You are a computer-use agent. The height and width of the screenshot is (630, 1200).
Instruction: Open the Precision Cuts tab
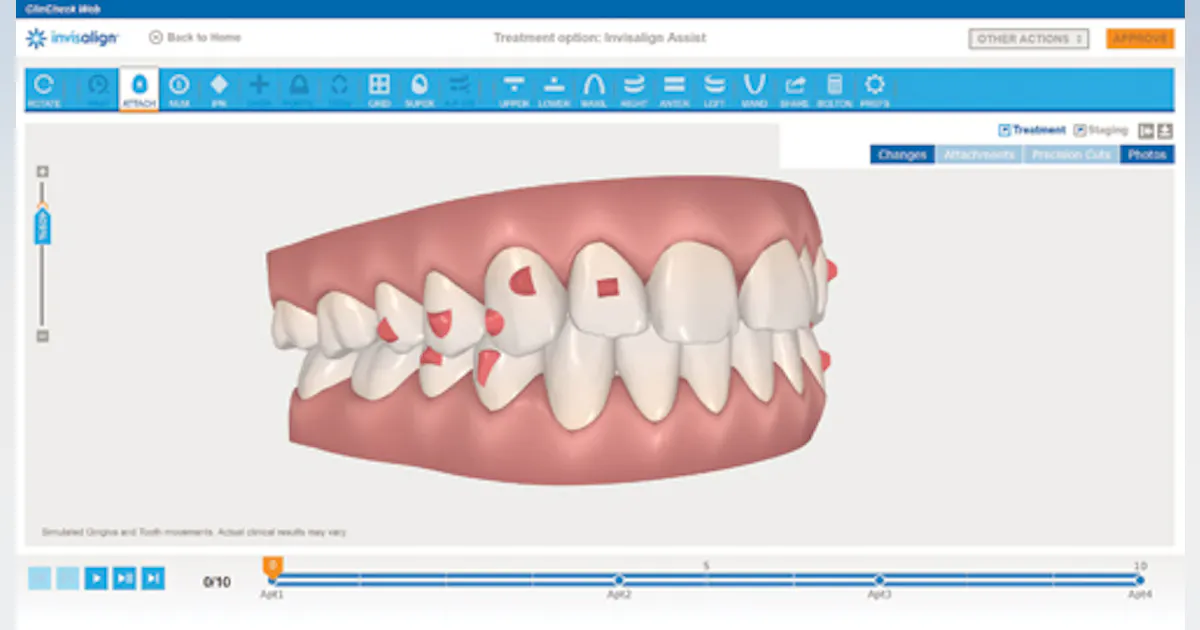pyautogui.click(x=1071, y=155)
